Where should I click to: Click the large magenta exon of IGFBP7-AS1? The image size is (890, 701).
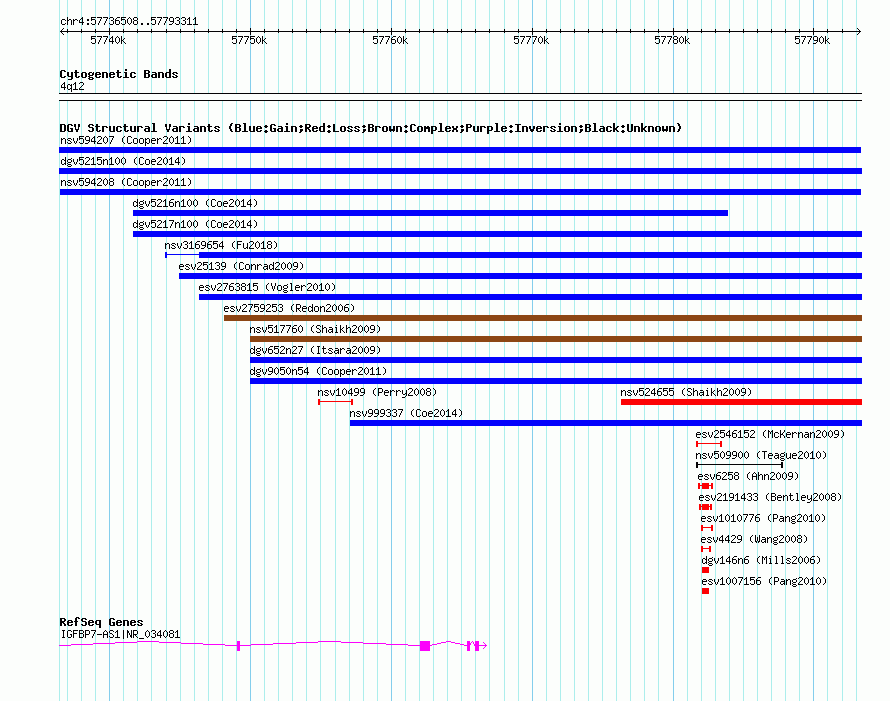[x=425, y=646]
